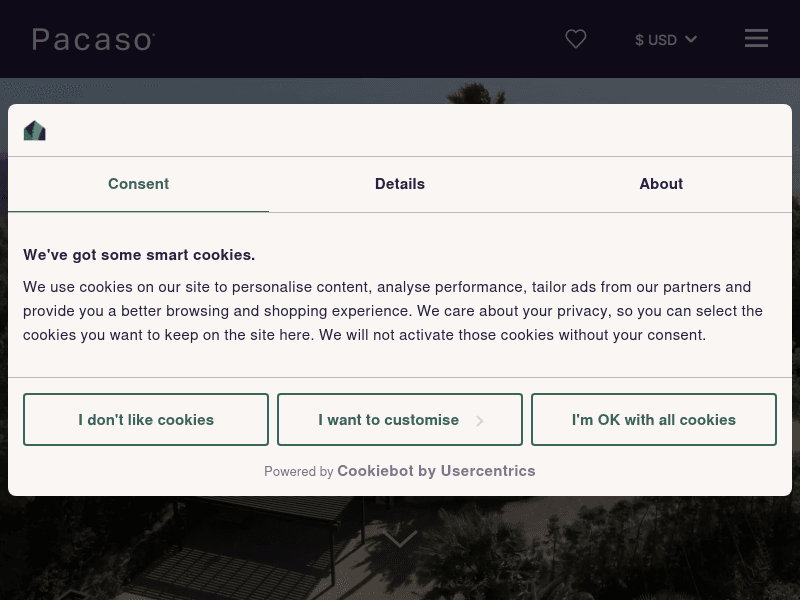Decline with "I don't like cookies"
Image resolution: width=800 pixels, height=600 pixels.
pos(146,420)
